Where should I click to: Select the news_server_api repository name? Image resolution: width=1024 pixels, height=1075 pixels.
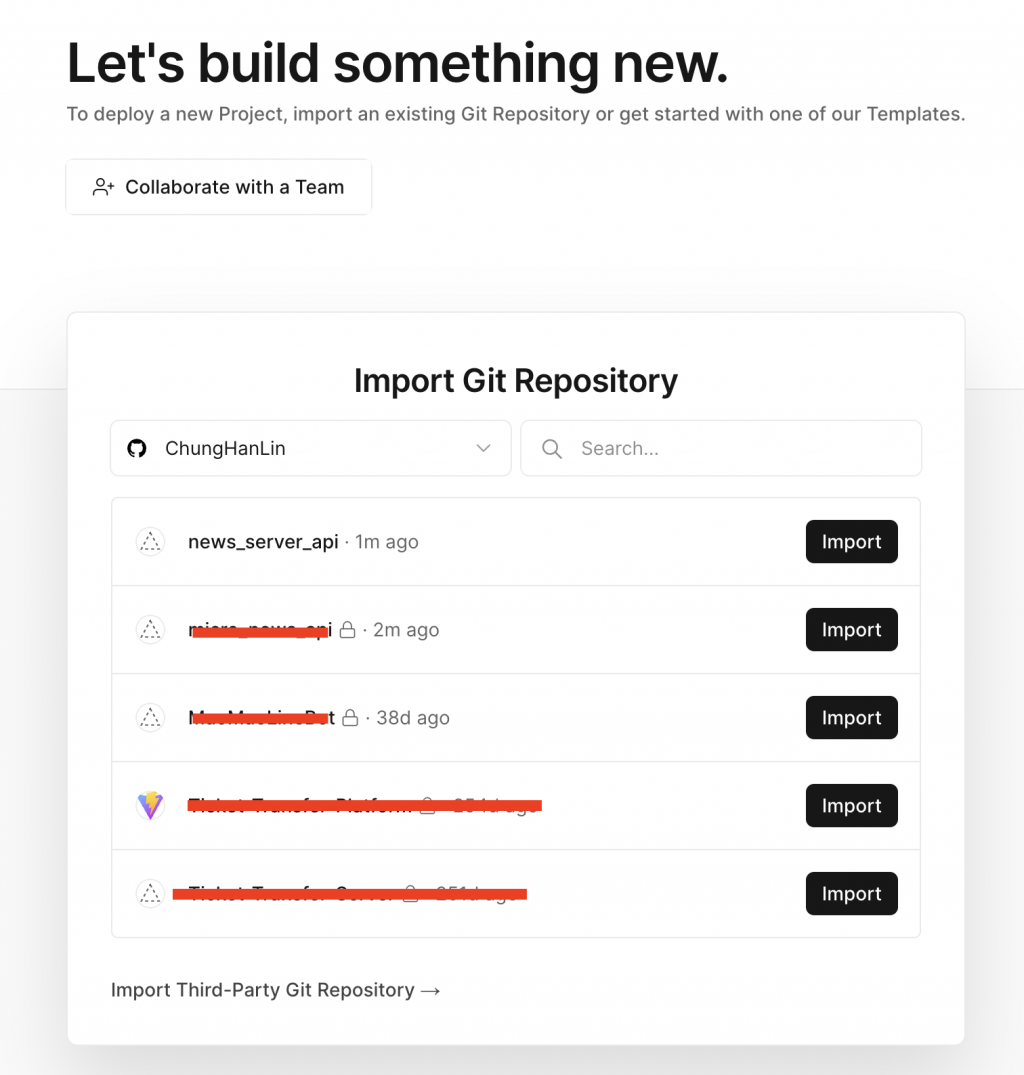pyautogui.click(x=263, y=542)
